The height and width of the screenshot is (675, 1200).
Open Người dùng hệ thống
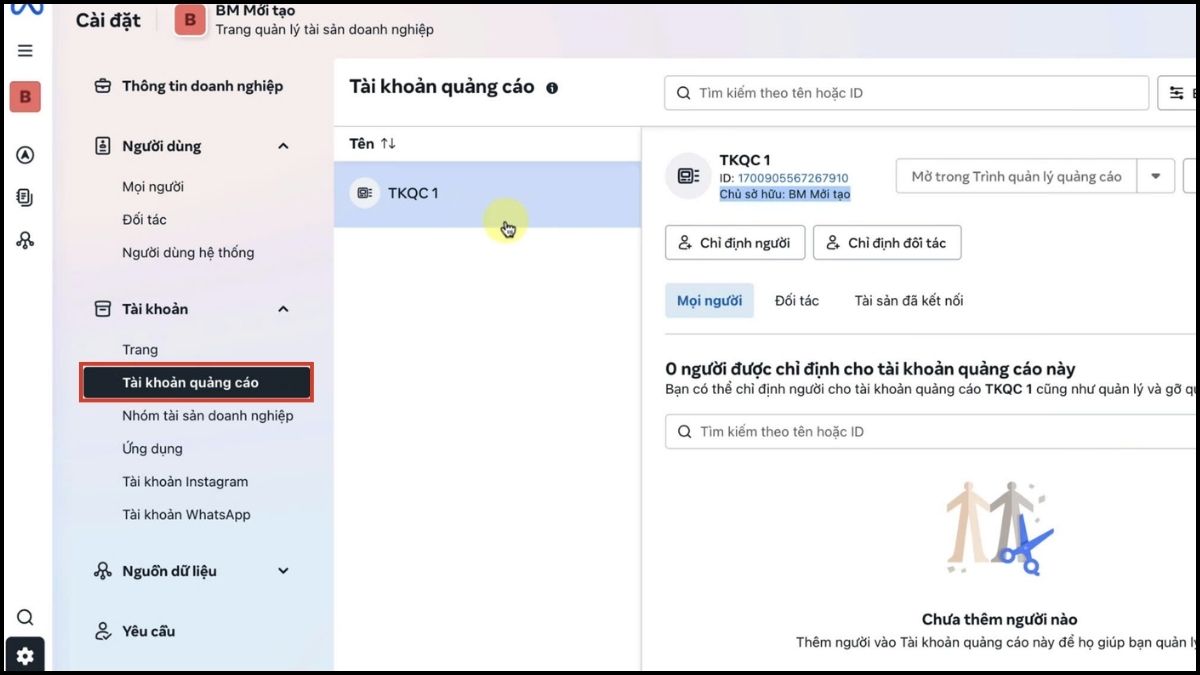click(188, 253)
